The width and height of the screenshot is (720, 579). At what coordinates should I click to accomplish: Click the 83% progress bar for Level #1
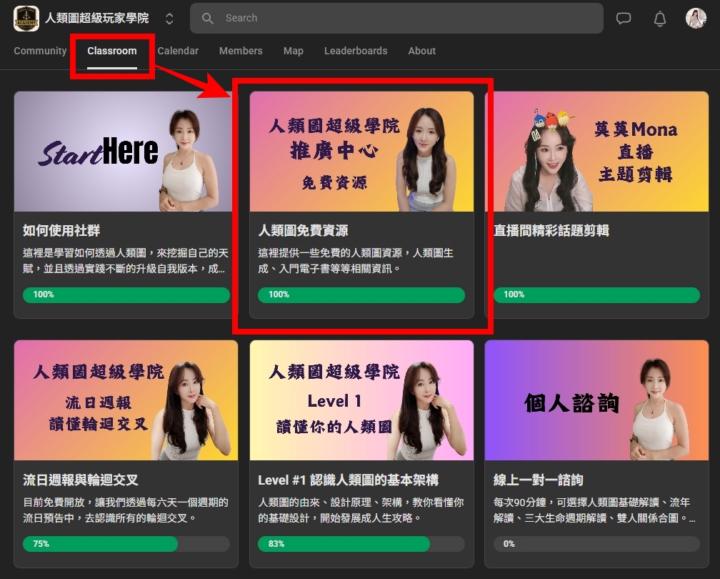[361, 544]
